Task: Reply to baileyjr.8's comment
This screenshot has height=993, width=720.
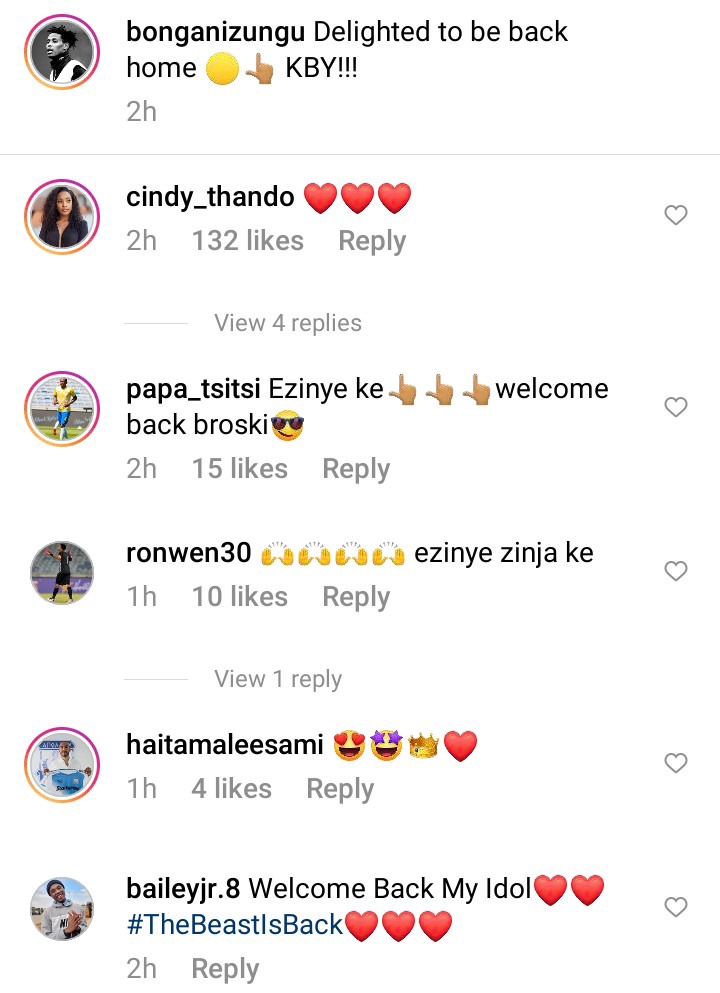Action: (x=225, y=969)
